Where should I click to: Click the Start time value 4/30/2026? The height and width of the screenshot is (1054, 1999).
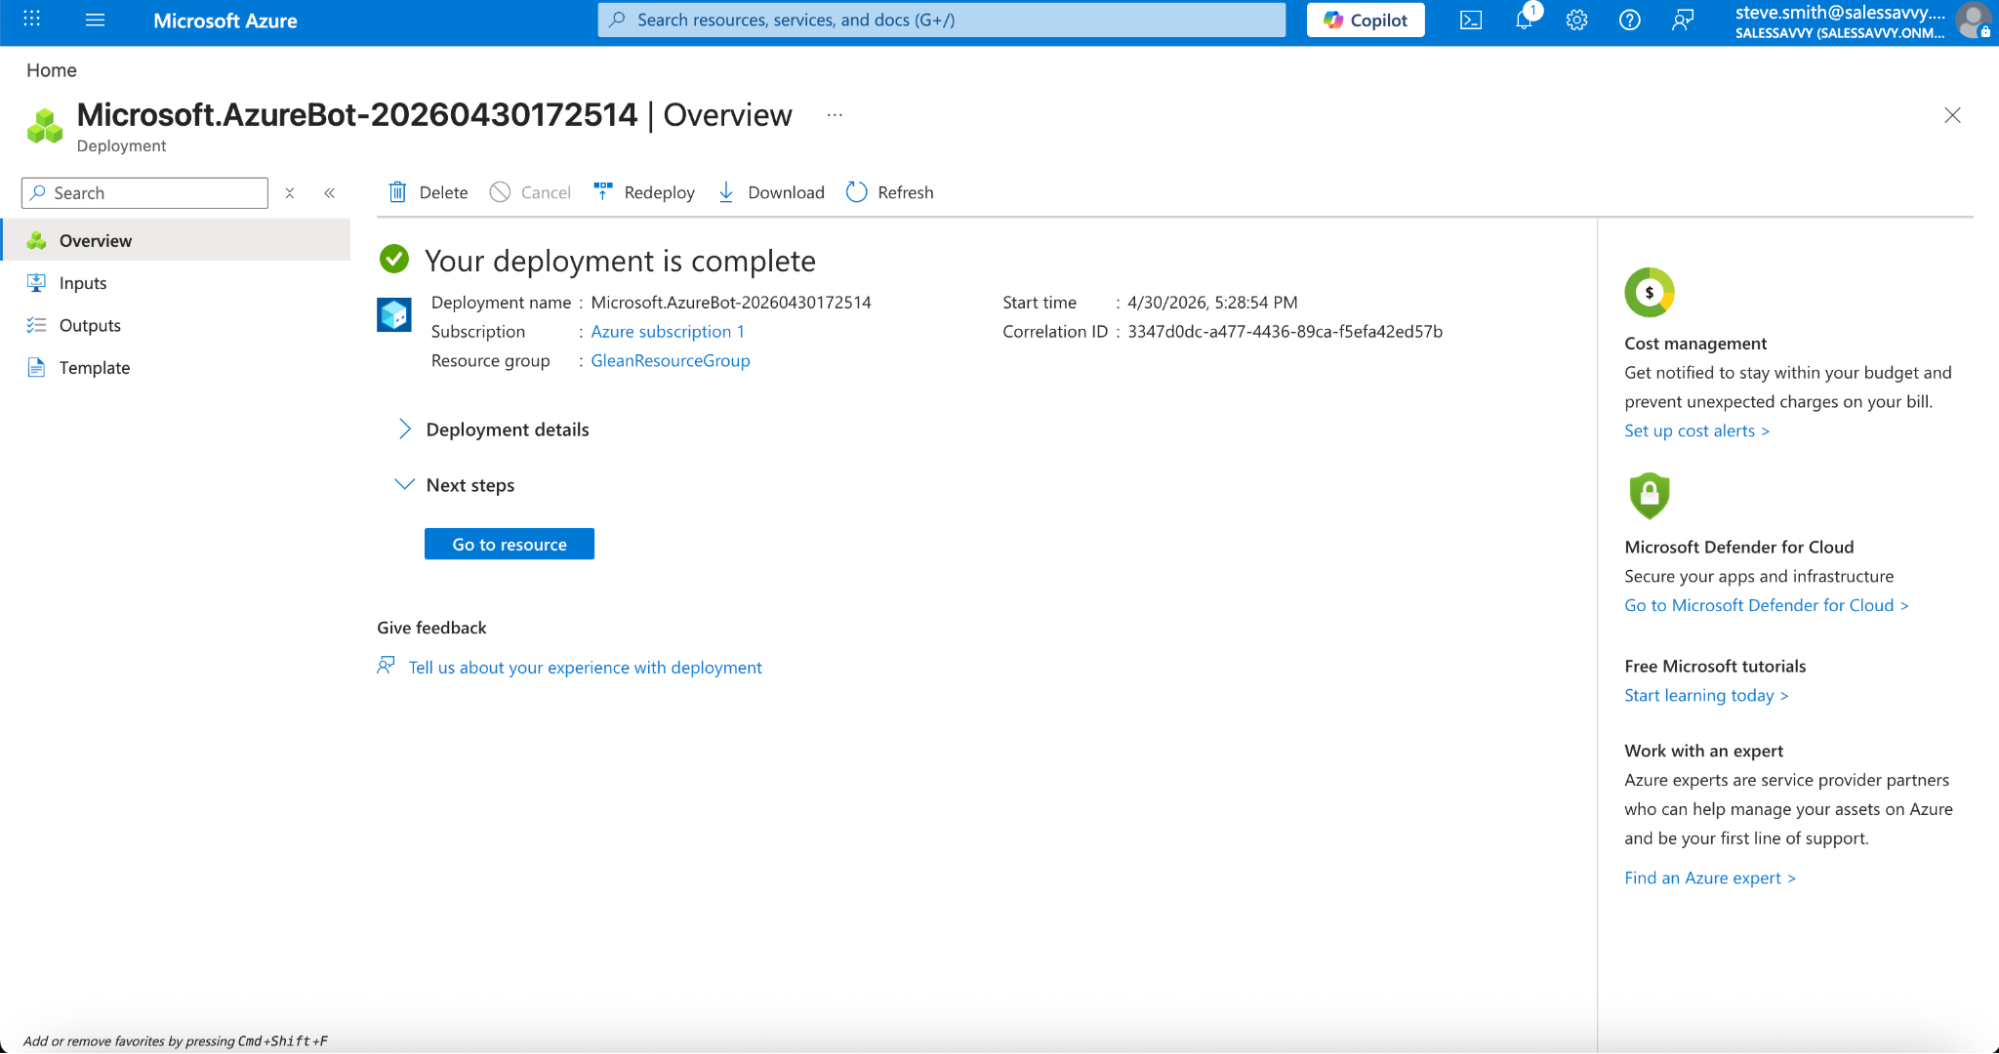(x=1212, y=302)
